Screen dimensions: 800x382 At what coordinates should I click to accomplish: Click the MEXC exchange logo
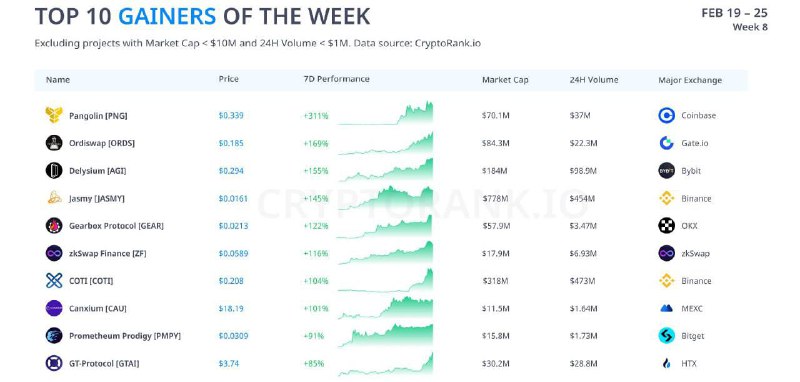[666, 308]
